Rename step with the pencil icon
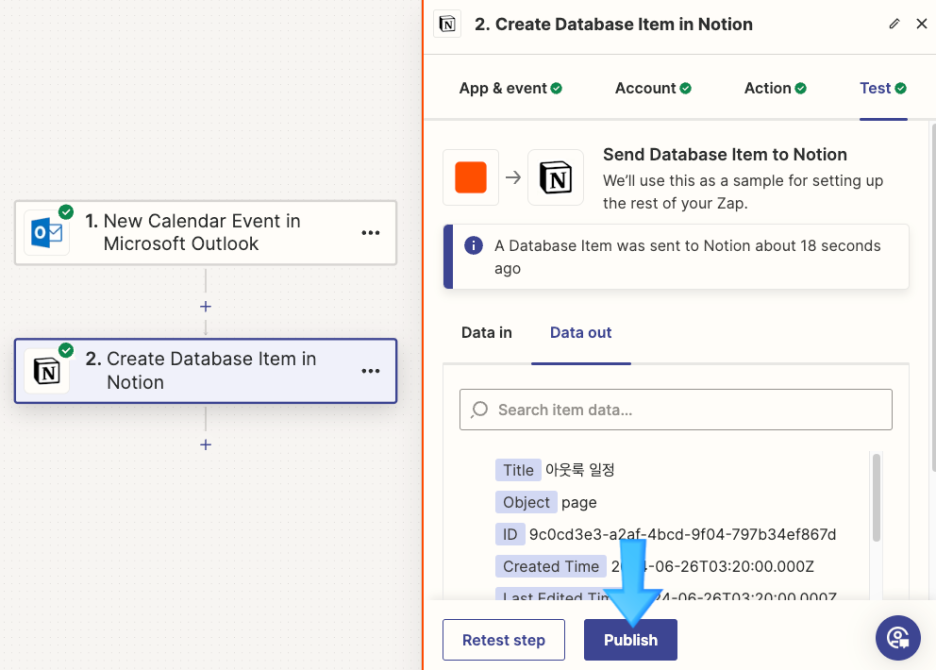 894,24
